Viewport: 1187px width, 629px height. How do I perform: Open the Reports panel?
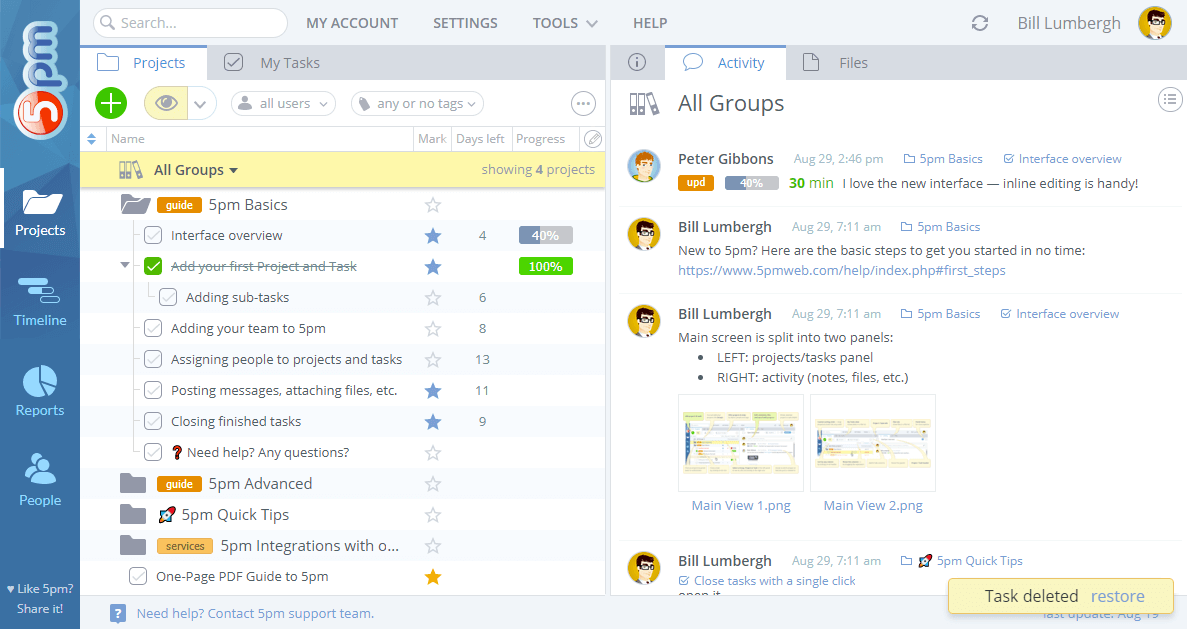[x=40, y=390]
